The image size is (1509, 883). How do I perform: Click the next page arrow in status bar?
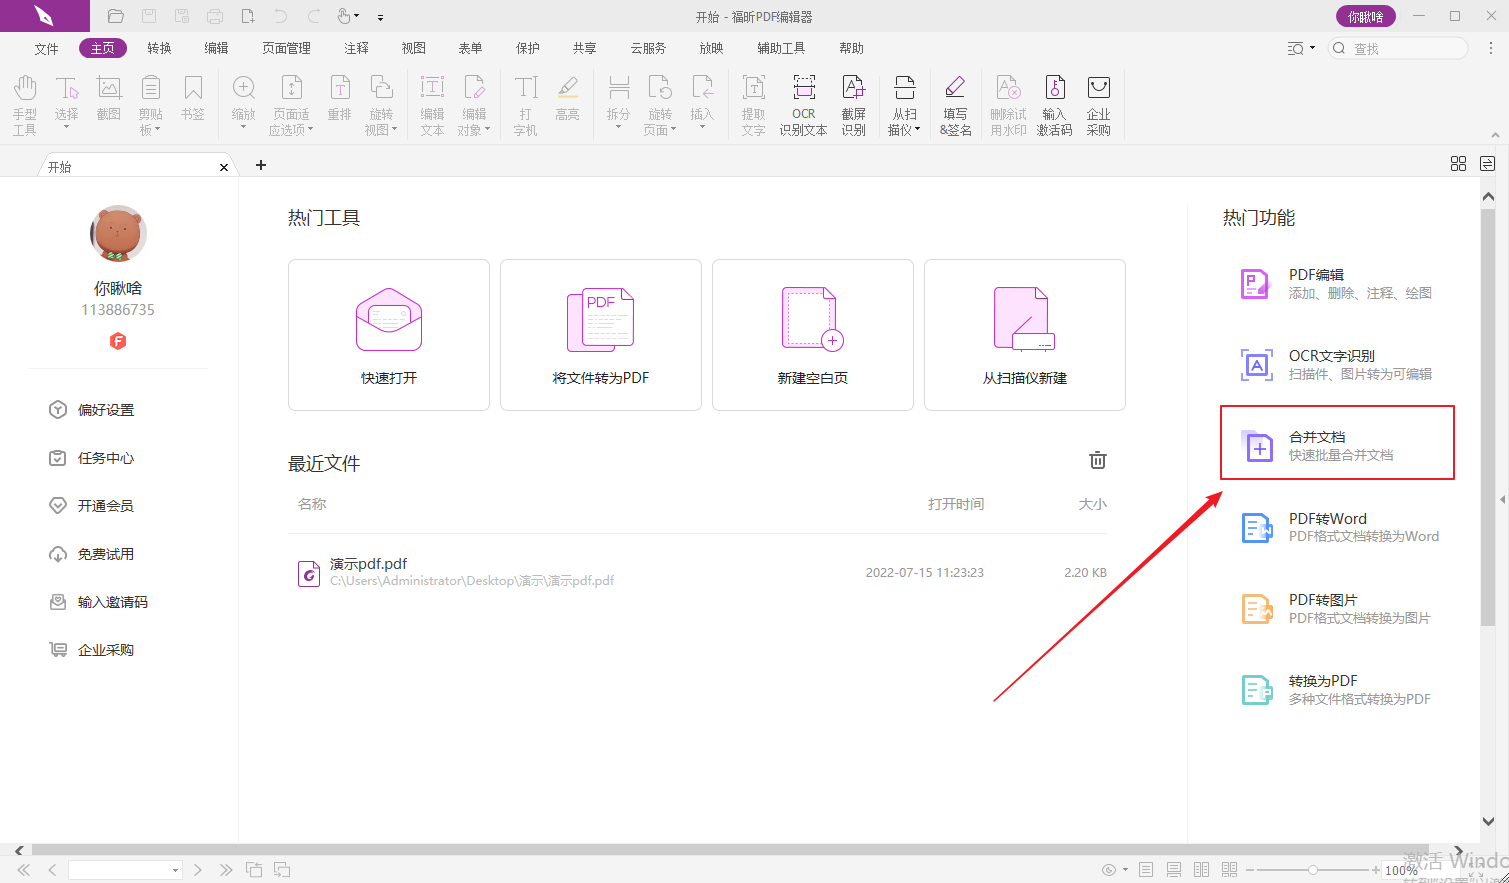198,870
